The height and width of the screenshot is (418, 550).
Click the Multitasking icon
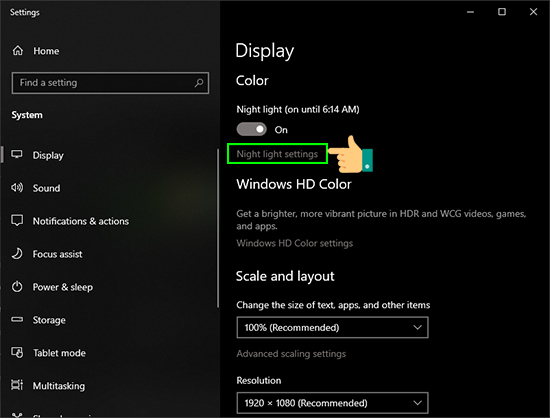point(17,385)
